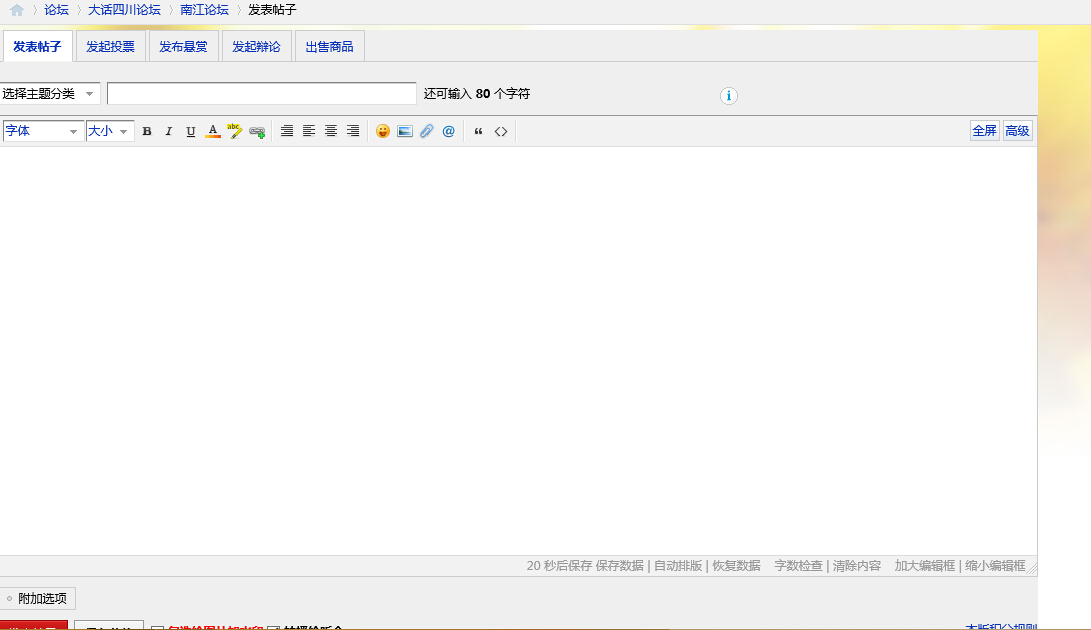This screenshot has width=1091, height=630.
Task: Click the underline toolbar icon
Action: click(191, 131)
